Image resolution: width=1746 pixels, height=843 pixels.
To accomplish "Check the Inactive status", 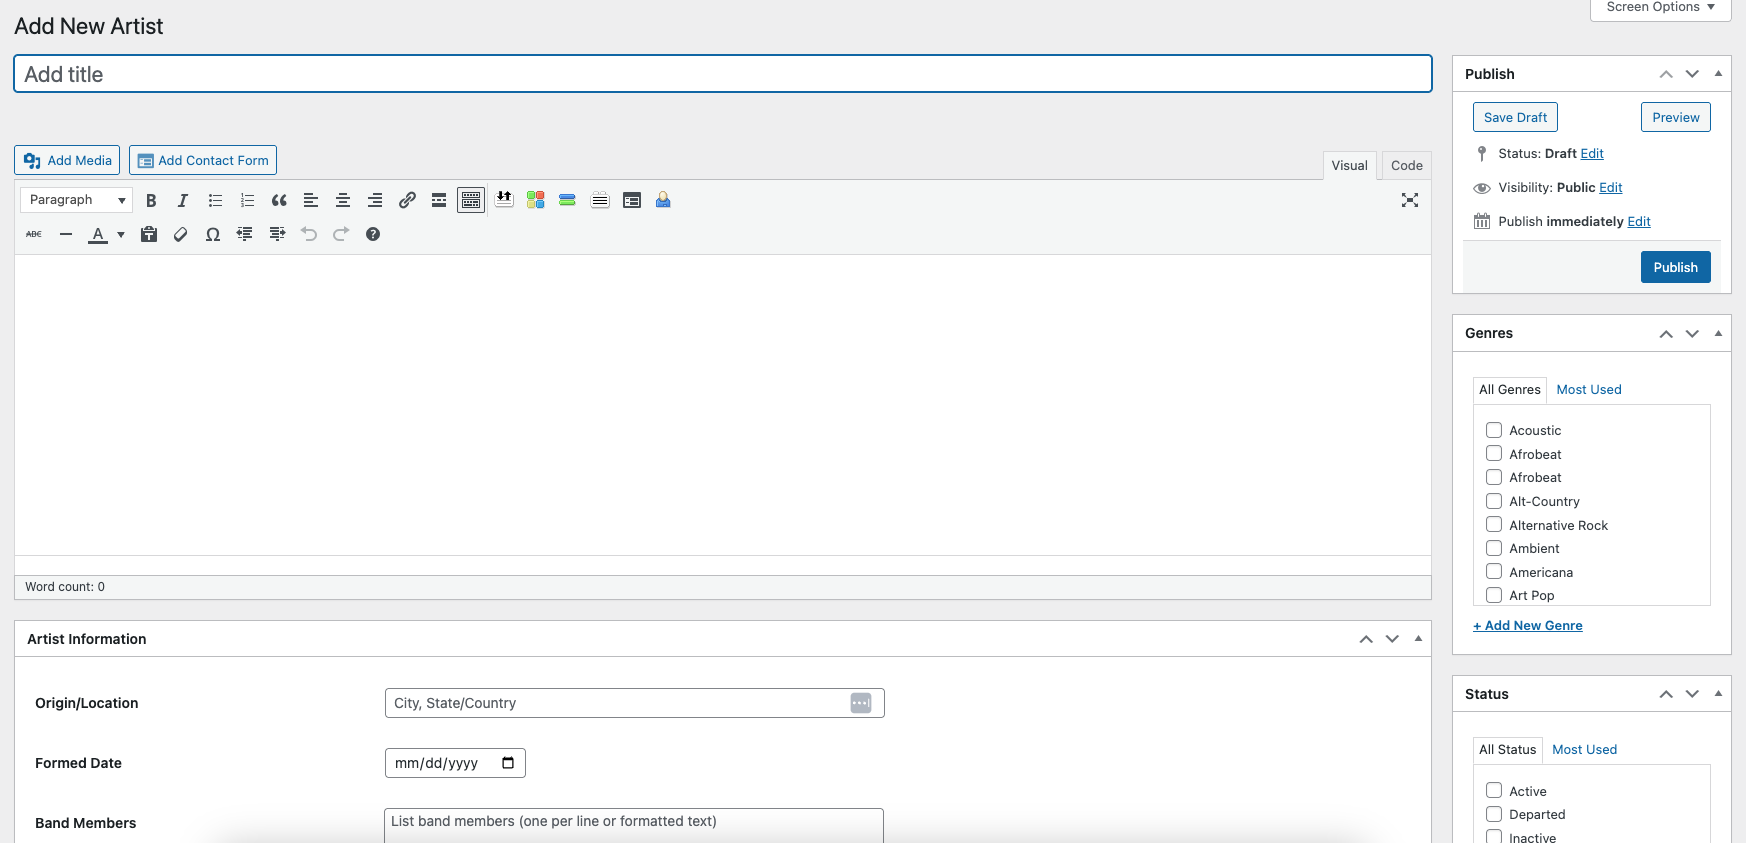I will [x=1494, y=837].
